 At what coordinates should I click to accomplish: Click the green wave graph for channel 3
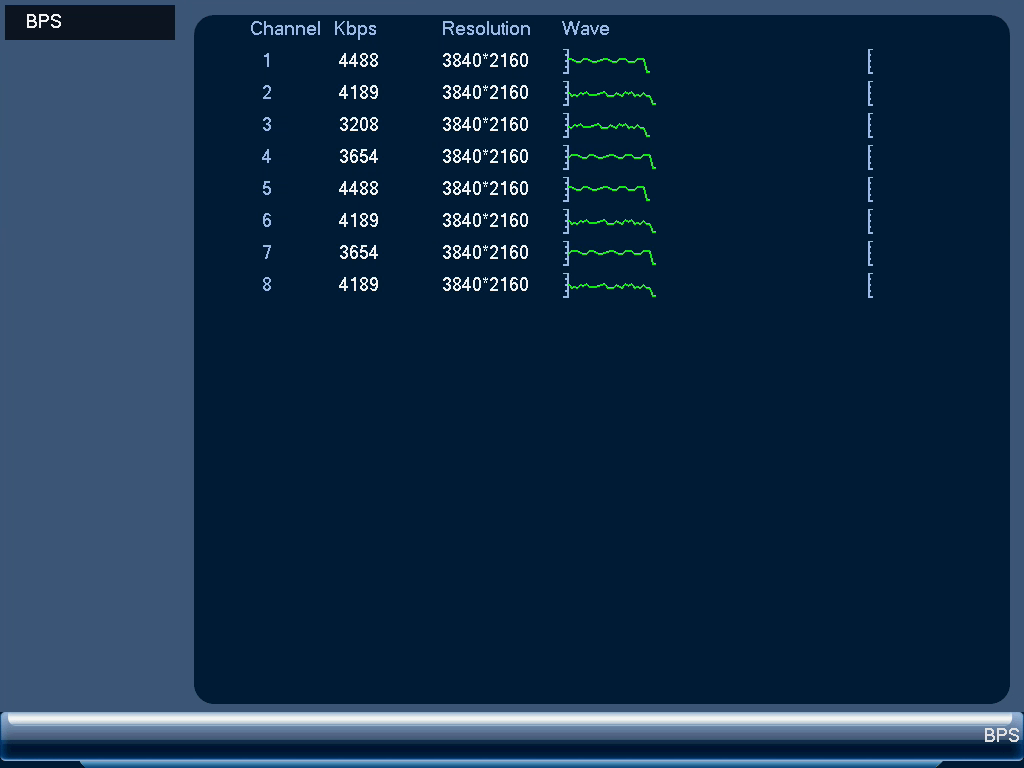click(609, 128)
